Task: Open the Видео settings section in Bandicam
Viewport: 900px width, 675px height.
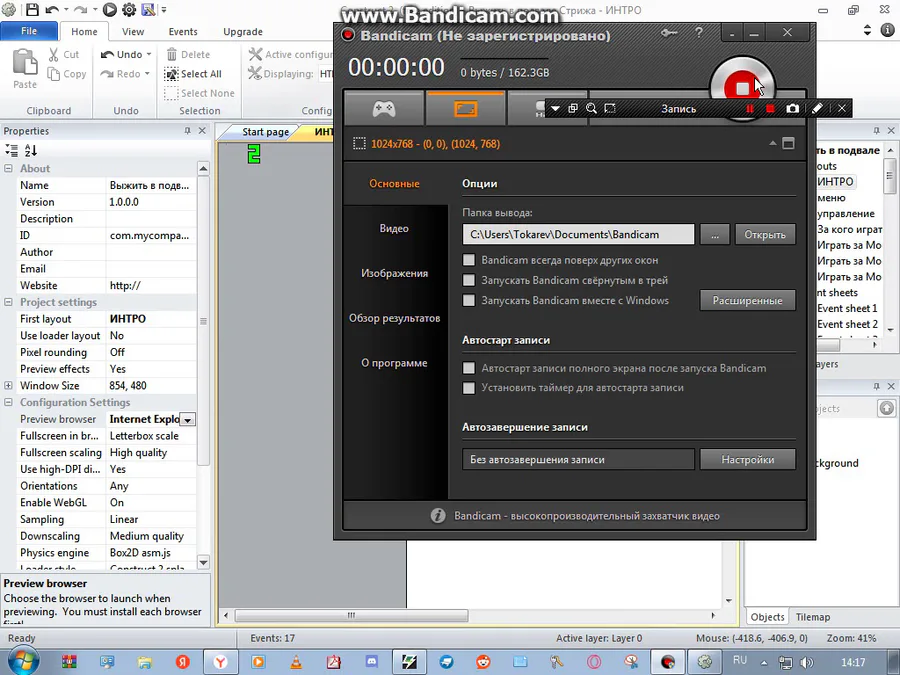Action: pos(394,228)
